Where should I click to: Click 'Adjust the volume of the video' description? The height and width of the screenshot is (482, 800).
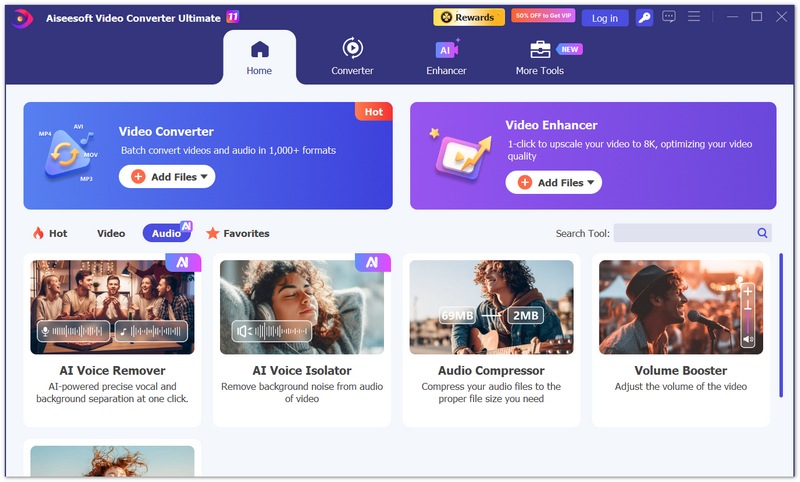[x=681, y=387]
